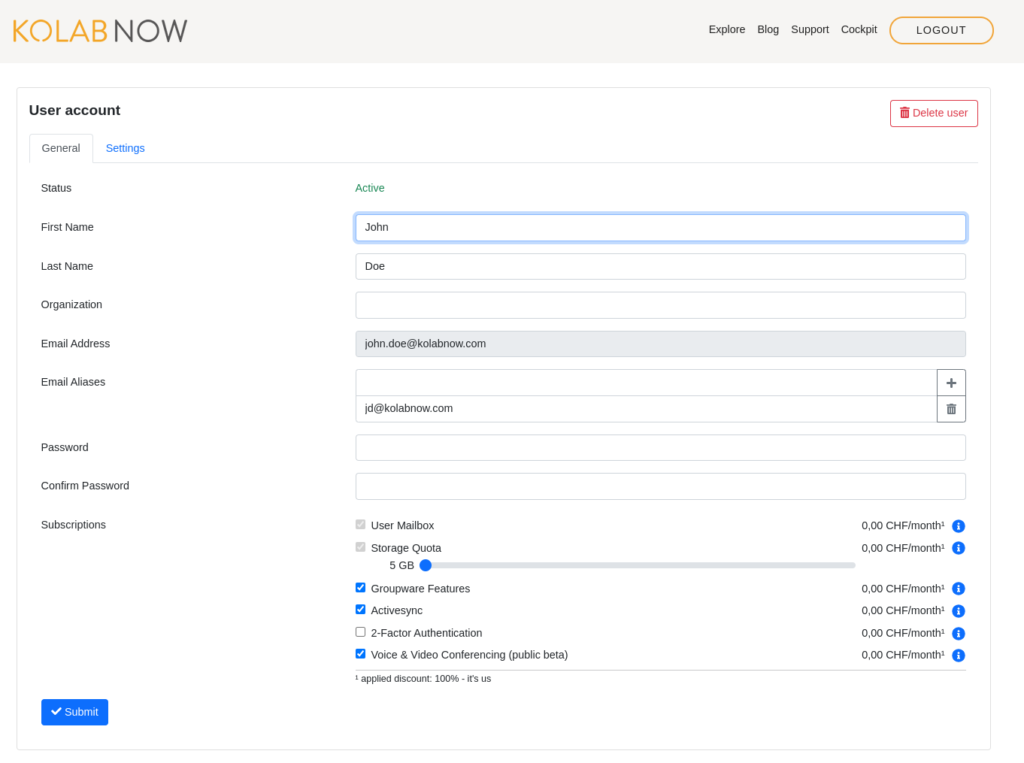Switch to the Settings tab

click(125, 148)
